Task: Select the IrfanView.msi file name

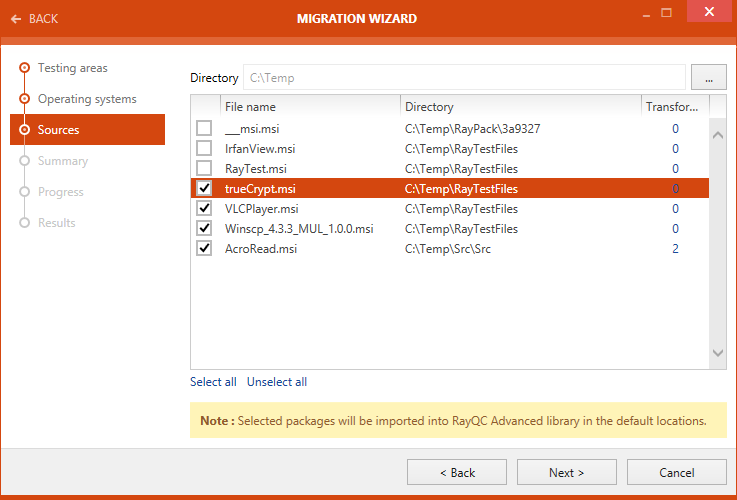Action: coord(260,149)
